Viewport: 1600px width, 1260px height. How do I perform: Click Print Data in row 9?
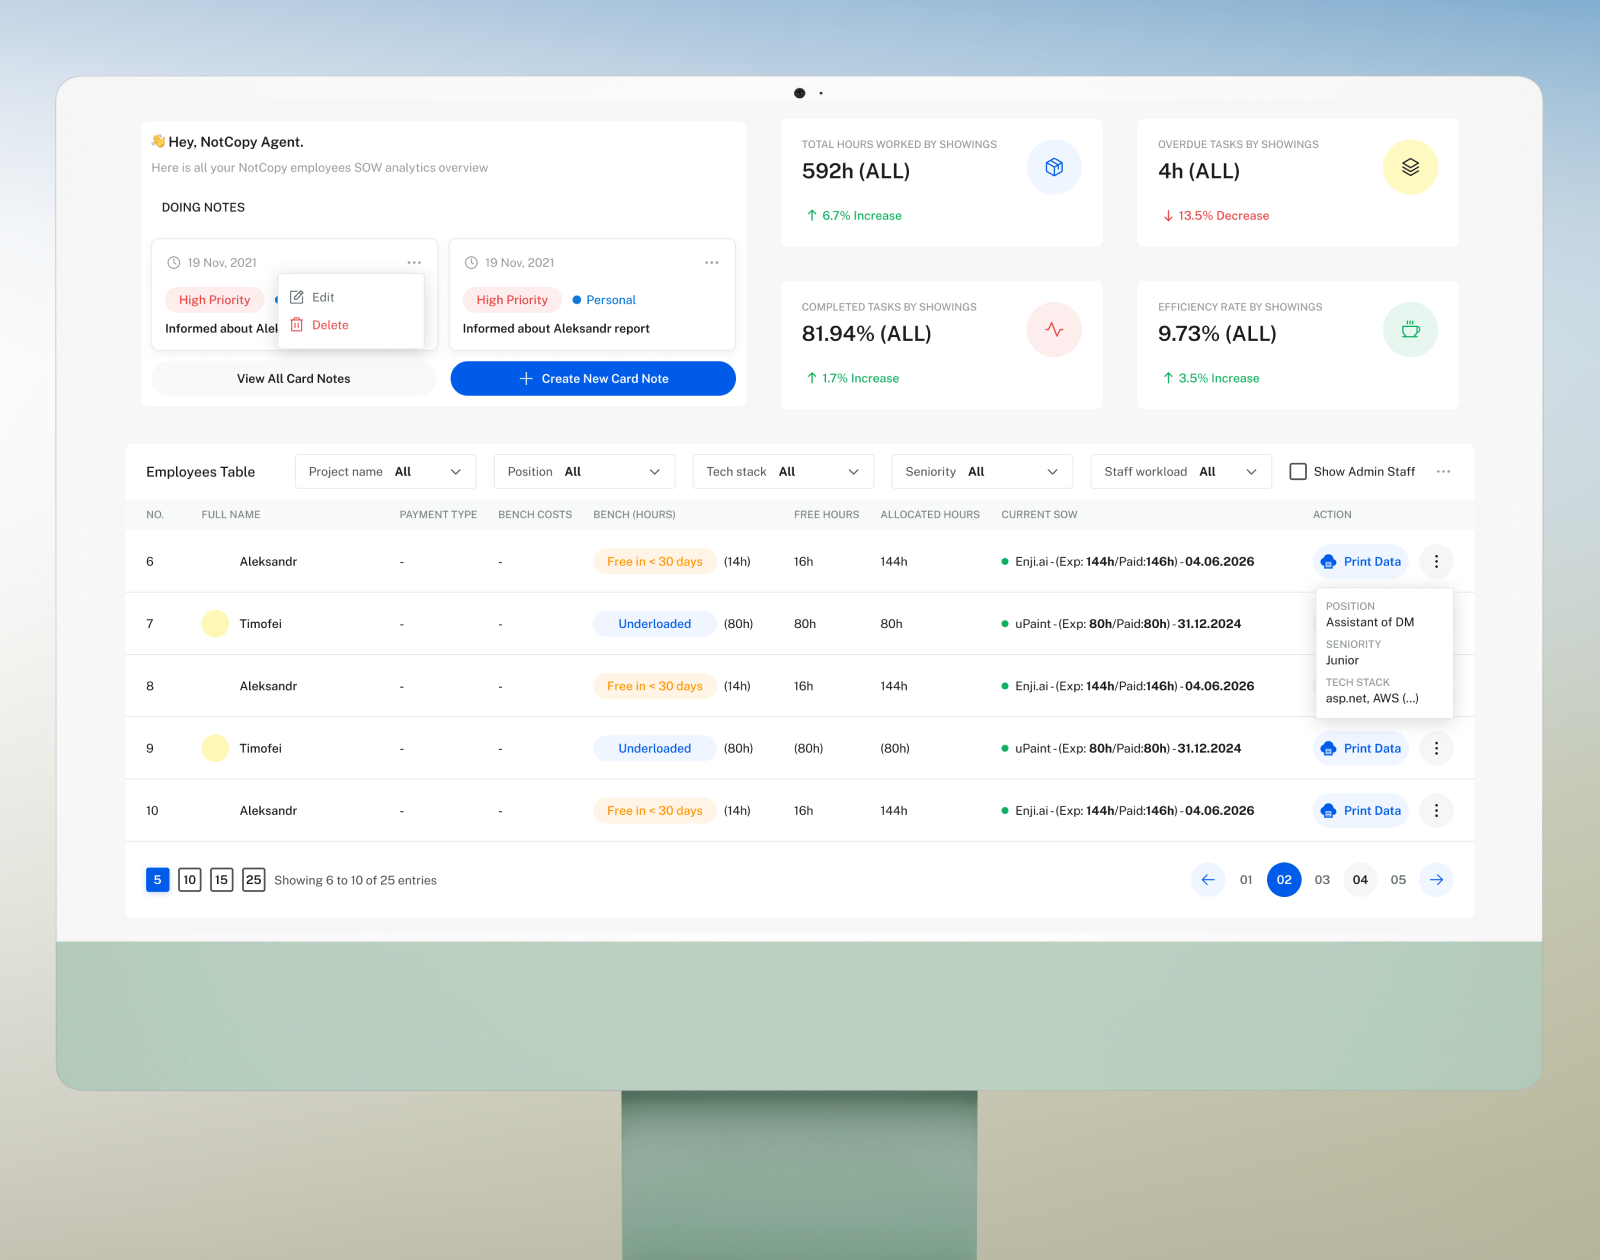[x=1361, y=749]
